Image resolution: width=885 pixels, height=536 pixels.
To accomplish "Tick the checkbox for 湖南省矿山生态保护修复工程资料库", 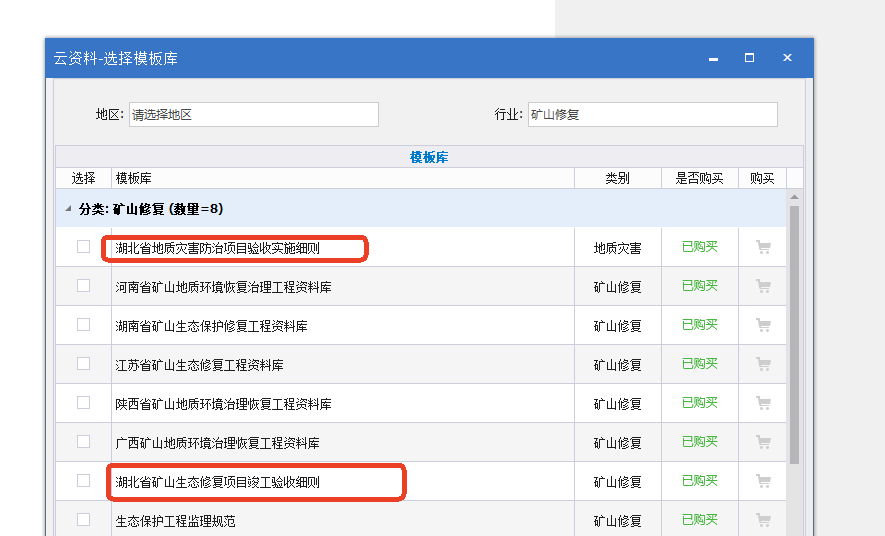I will pos(83,325).
